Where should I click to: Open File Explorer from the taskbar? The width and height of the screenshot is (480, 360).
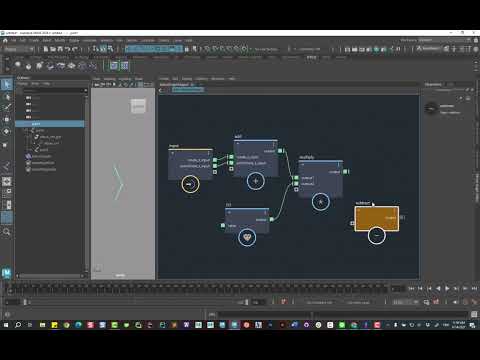click(42, 324)
